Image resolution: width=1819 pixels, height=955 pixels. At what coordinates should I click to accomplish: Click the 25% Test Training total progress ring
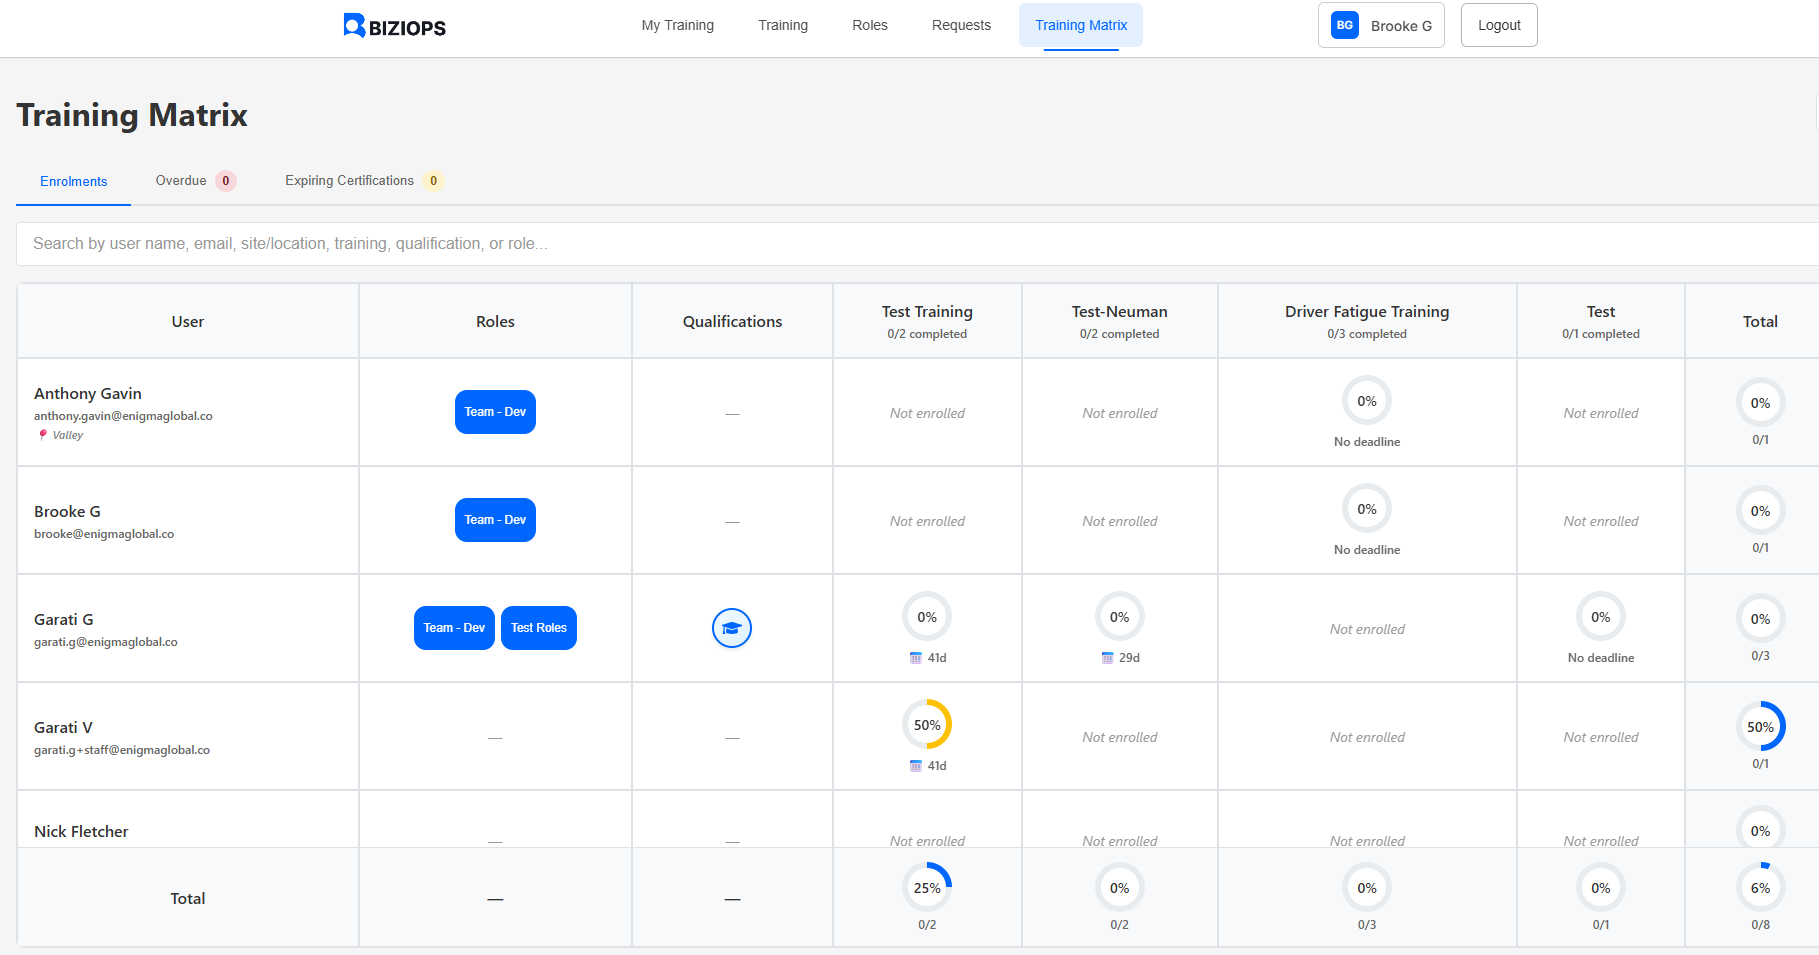click(x=926, y=888)
